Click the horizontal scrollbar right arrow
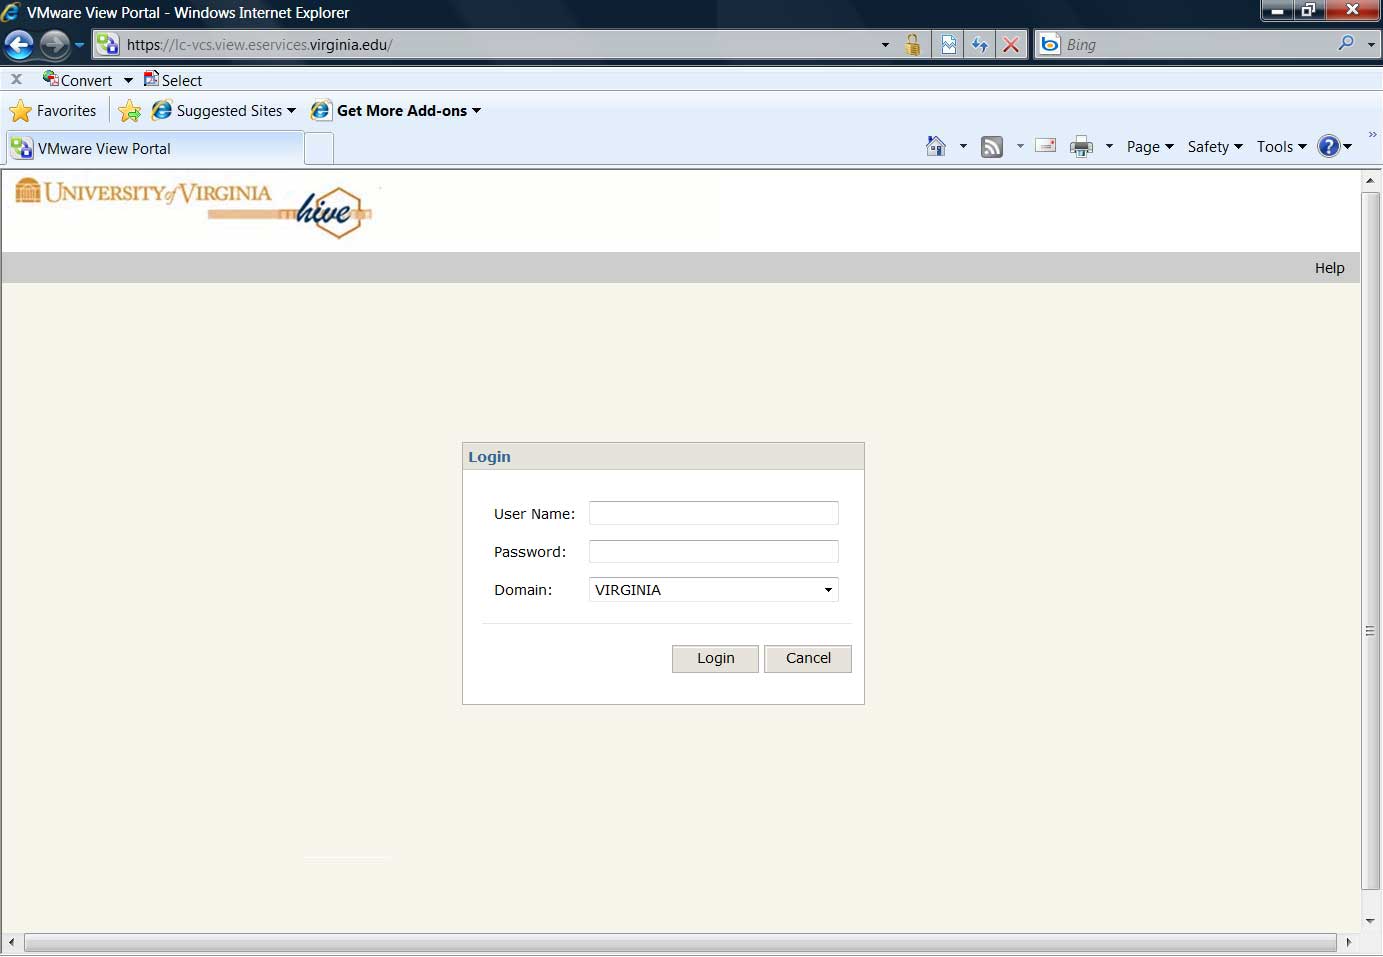Viewport: 1383px width, 957px height. coord(1349,942)
